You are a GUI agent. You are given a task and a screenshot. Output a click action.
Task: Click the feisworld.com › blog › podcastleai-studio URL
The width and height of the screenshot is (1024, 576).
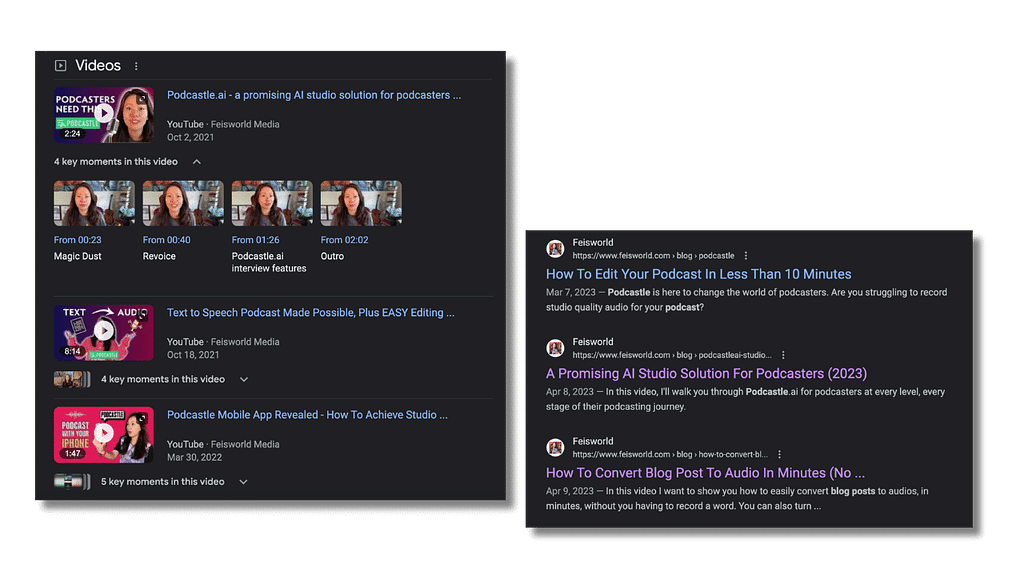pyautogui.click(x=672, y=355)
